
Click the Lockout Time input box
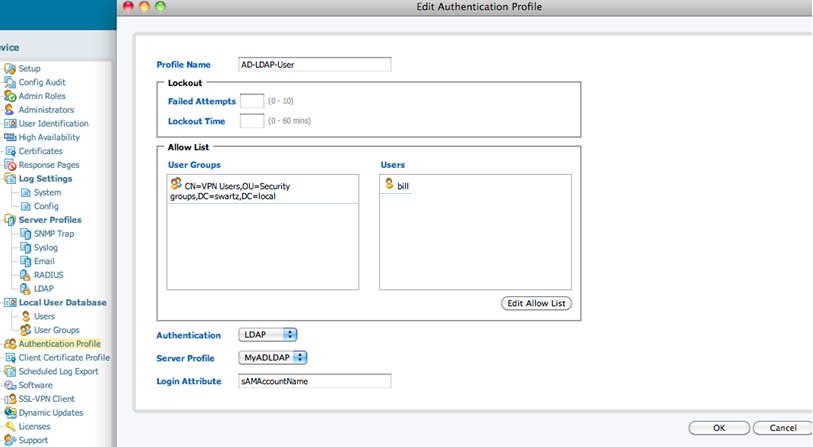point(252,121)
